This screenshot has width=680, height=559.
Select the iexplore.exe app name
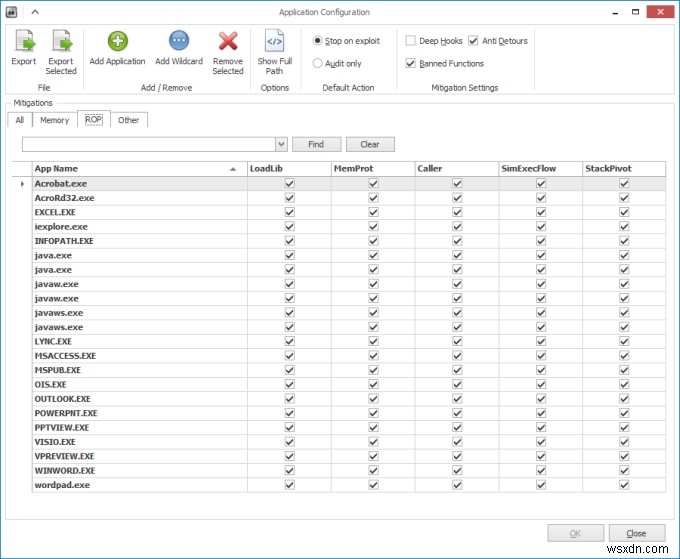coord(61,226)
